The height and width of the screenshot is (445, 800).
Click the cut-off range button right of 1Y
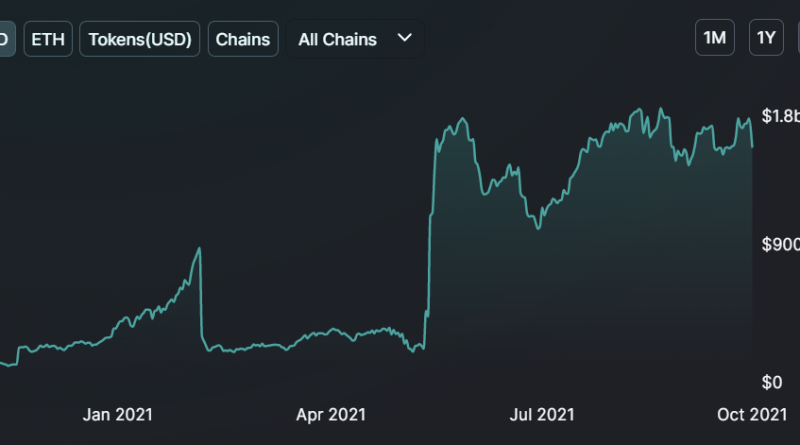point(797,38)
